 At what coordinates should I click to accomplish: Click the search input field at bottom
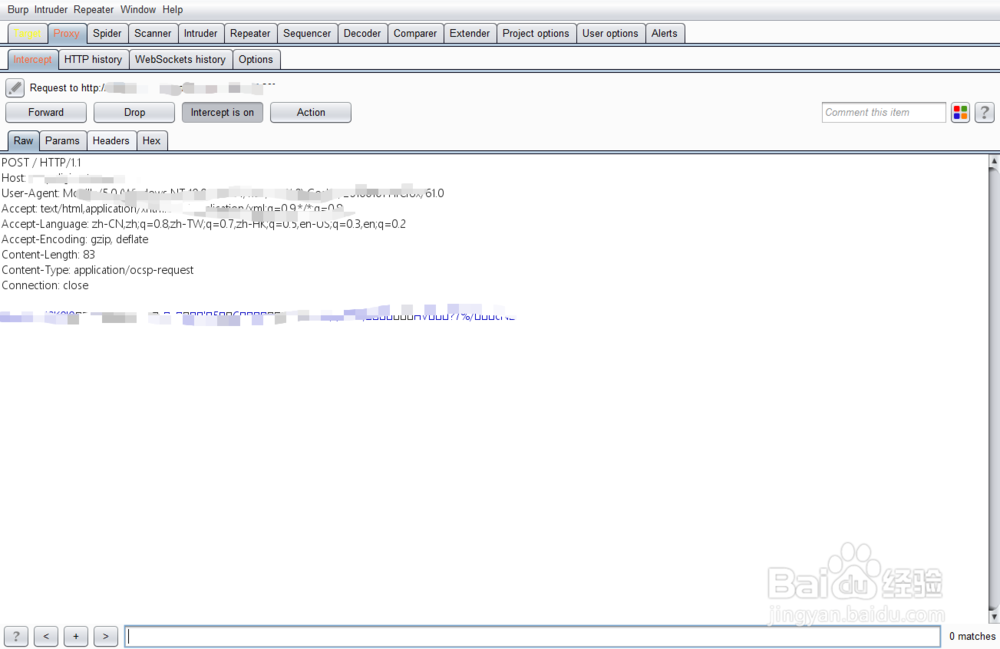pyautogui.click(x=533, y=636)
